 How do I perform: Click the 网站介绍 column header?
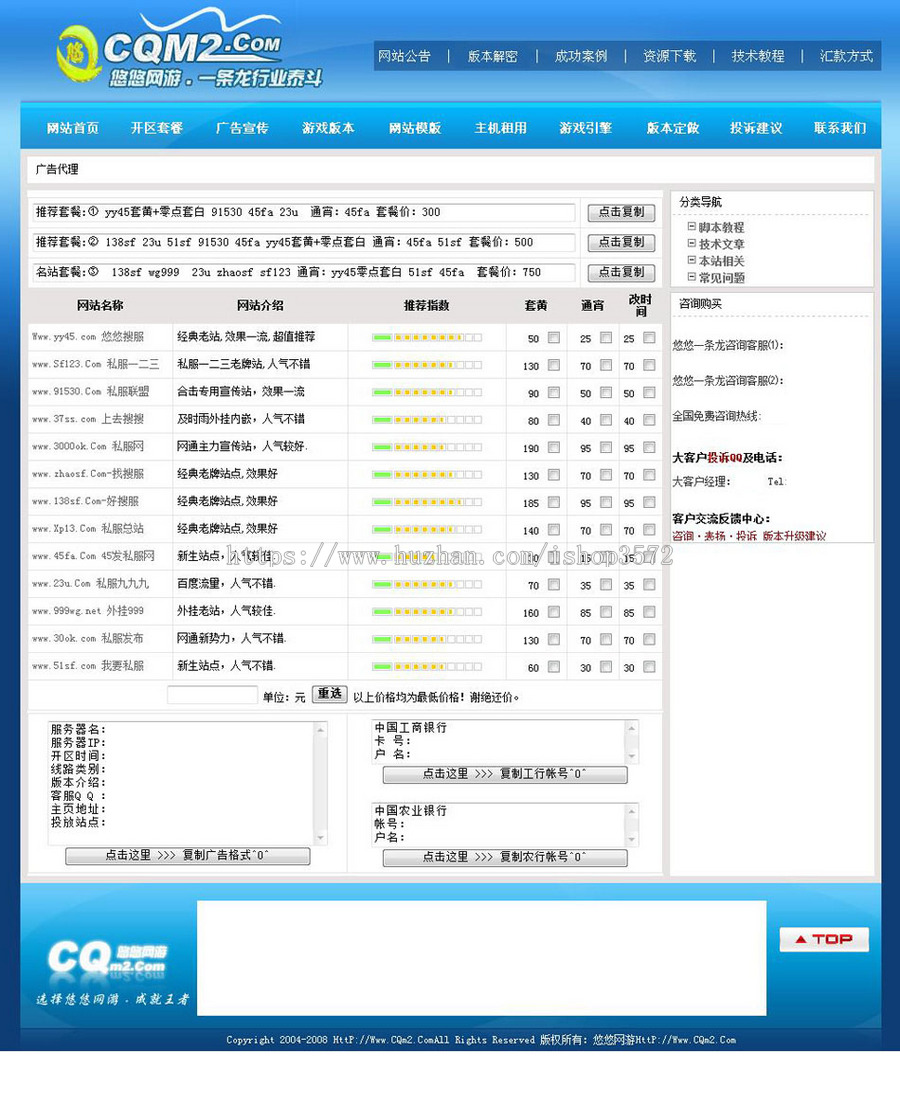(x=260, y=305)
